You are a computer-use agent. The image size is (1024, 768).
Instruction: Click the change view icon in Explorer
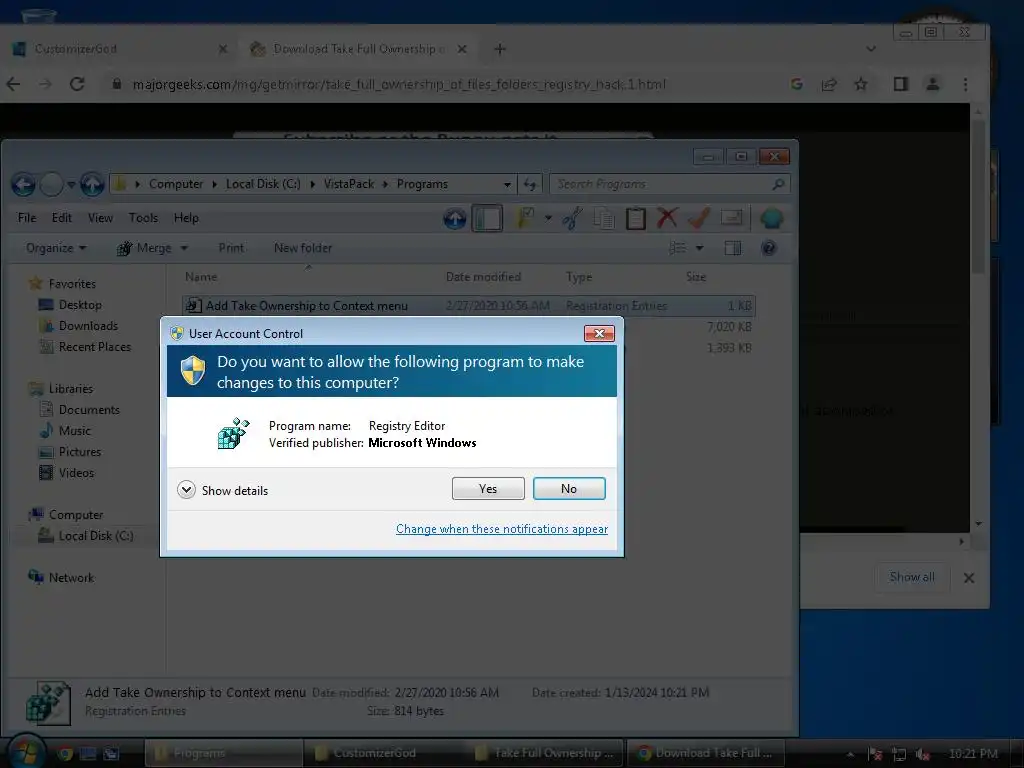[x=678, y=248]
